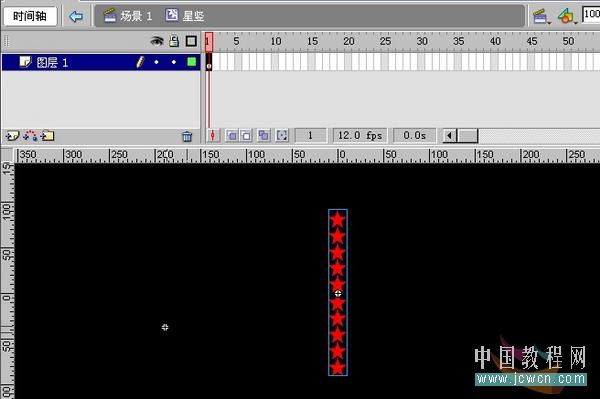Click timeline scroll left arrow
The width and height of the screenshot is (600, 399).
click(450, 135)
